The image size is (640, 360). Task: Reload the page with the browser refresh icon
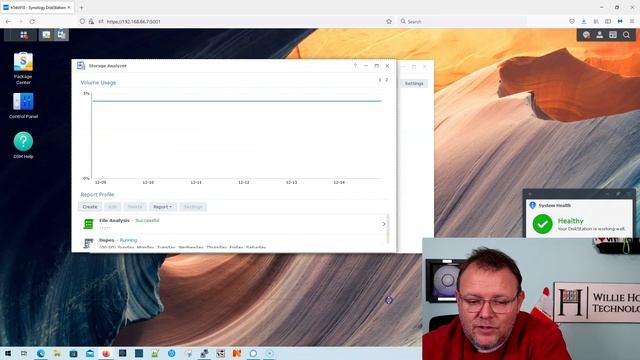(32, 21)
